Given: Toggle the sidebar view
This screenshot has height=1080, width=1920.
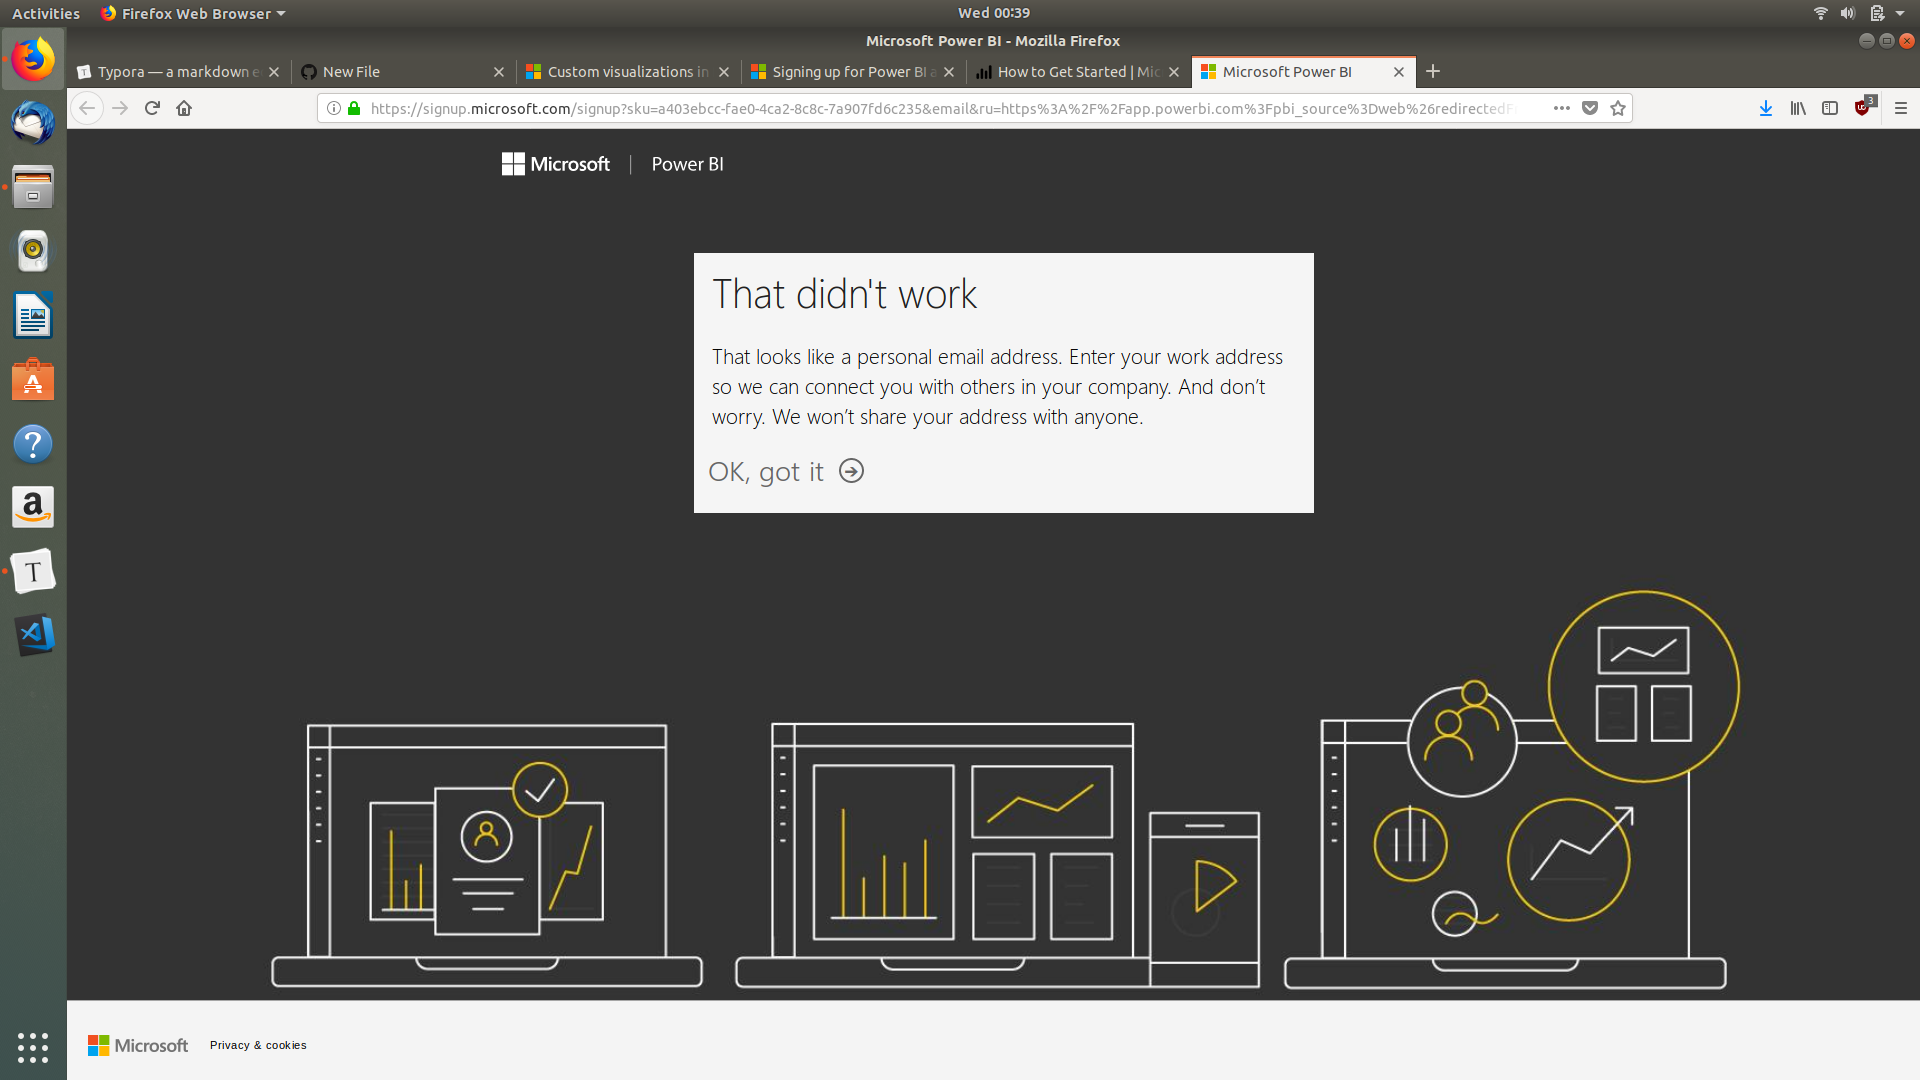Looking at the screenshot, I should pos(1830,108).
